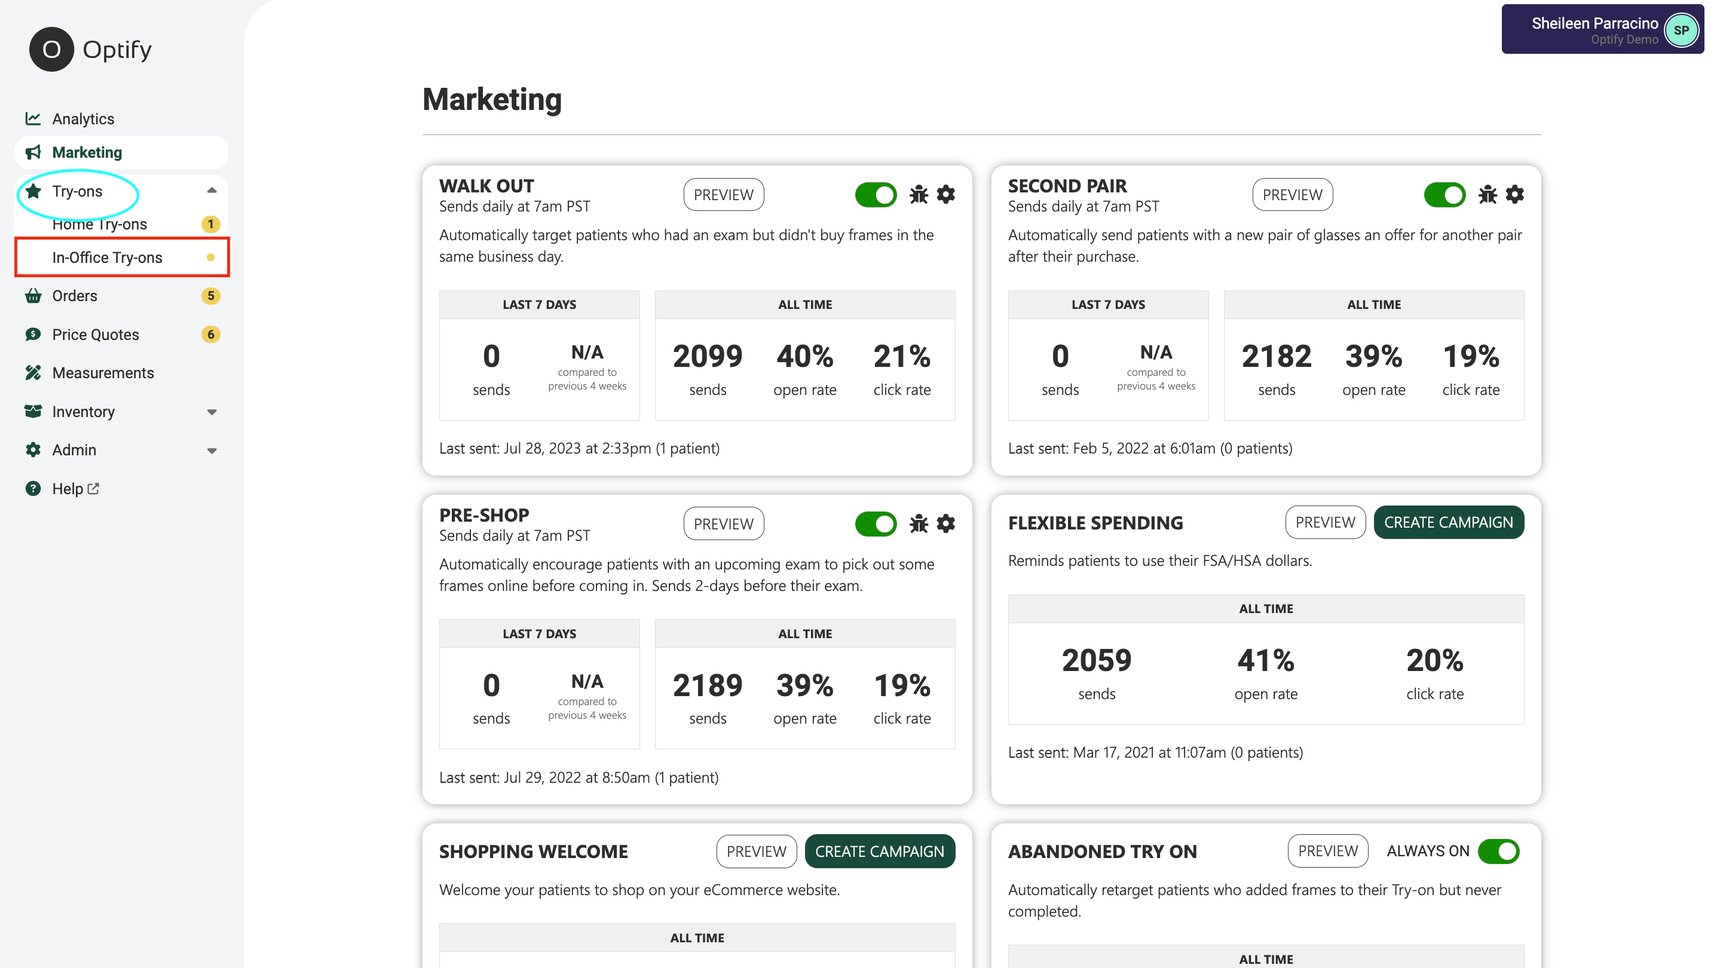Click the SP user avatar
Image resolution: width=1720 pixels, height=968 pixels.
pos(1681,30)
